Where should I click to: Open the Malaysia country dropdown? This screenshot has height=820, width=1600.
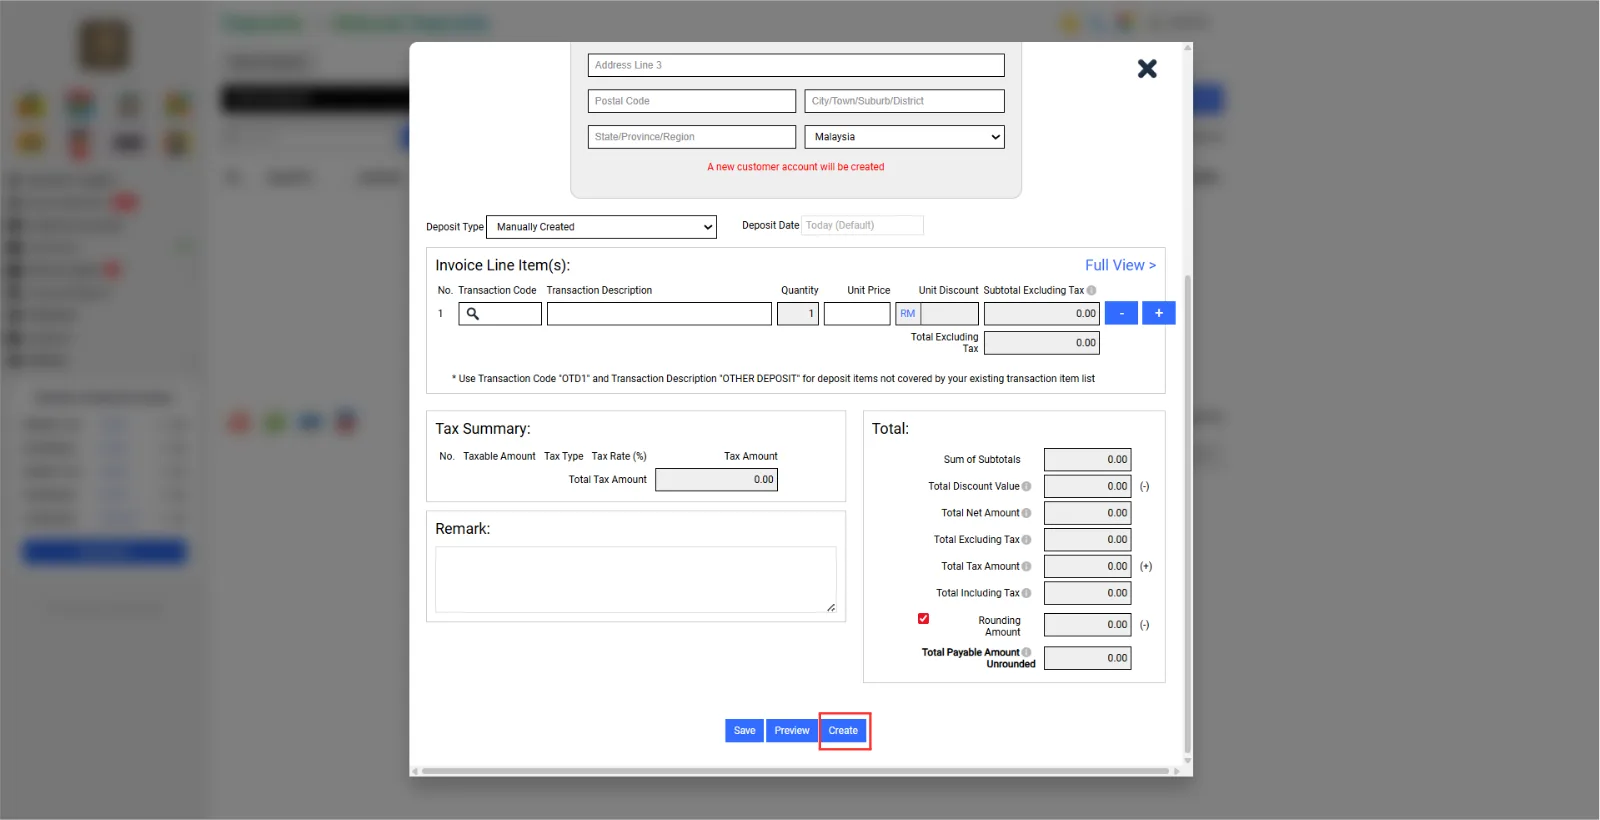pyautogui.click(x=904, y=137)
